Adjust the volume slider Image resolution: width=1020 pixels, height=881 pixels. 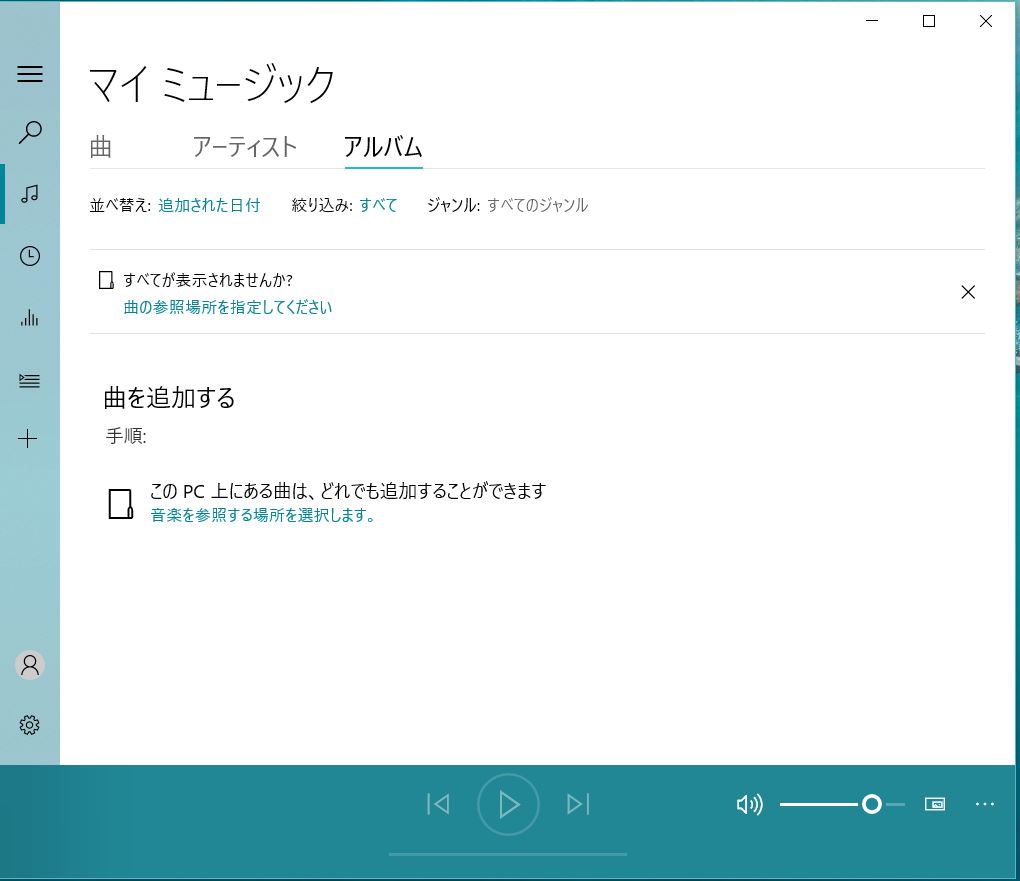click(x=842, y=805)
